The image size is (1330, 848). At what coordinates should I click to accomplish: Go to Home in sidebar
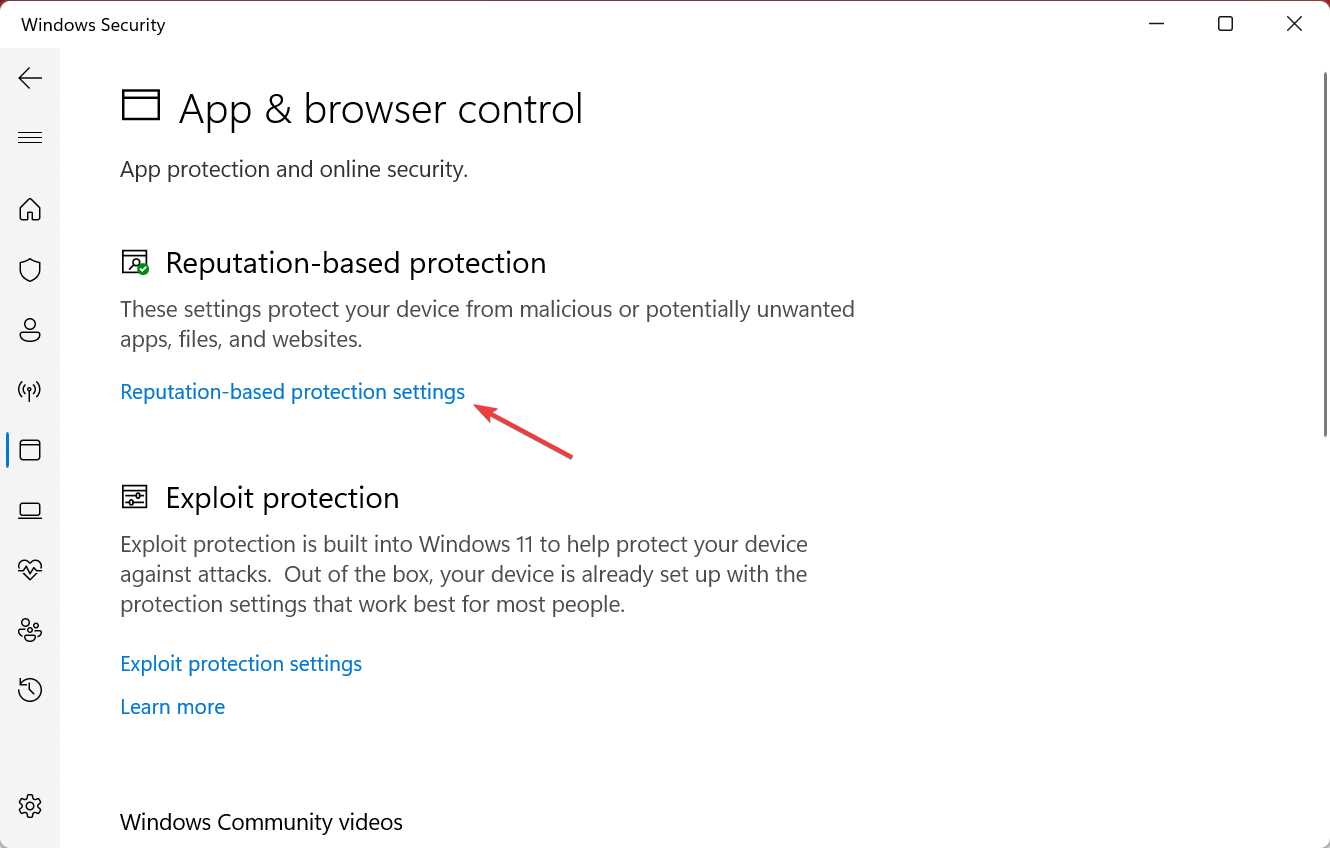pos(30,209)
